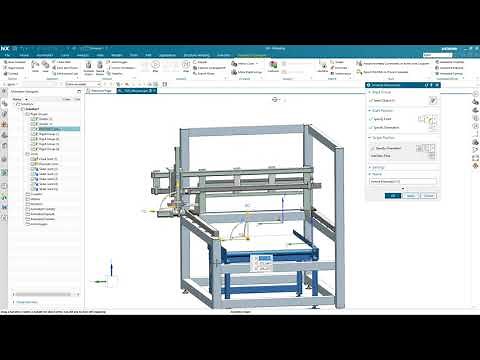480x360 pixels.
Task: Open the File tab in the ribbon
Action: [7, 55]
